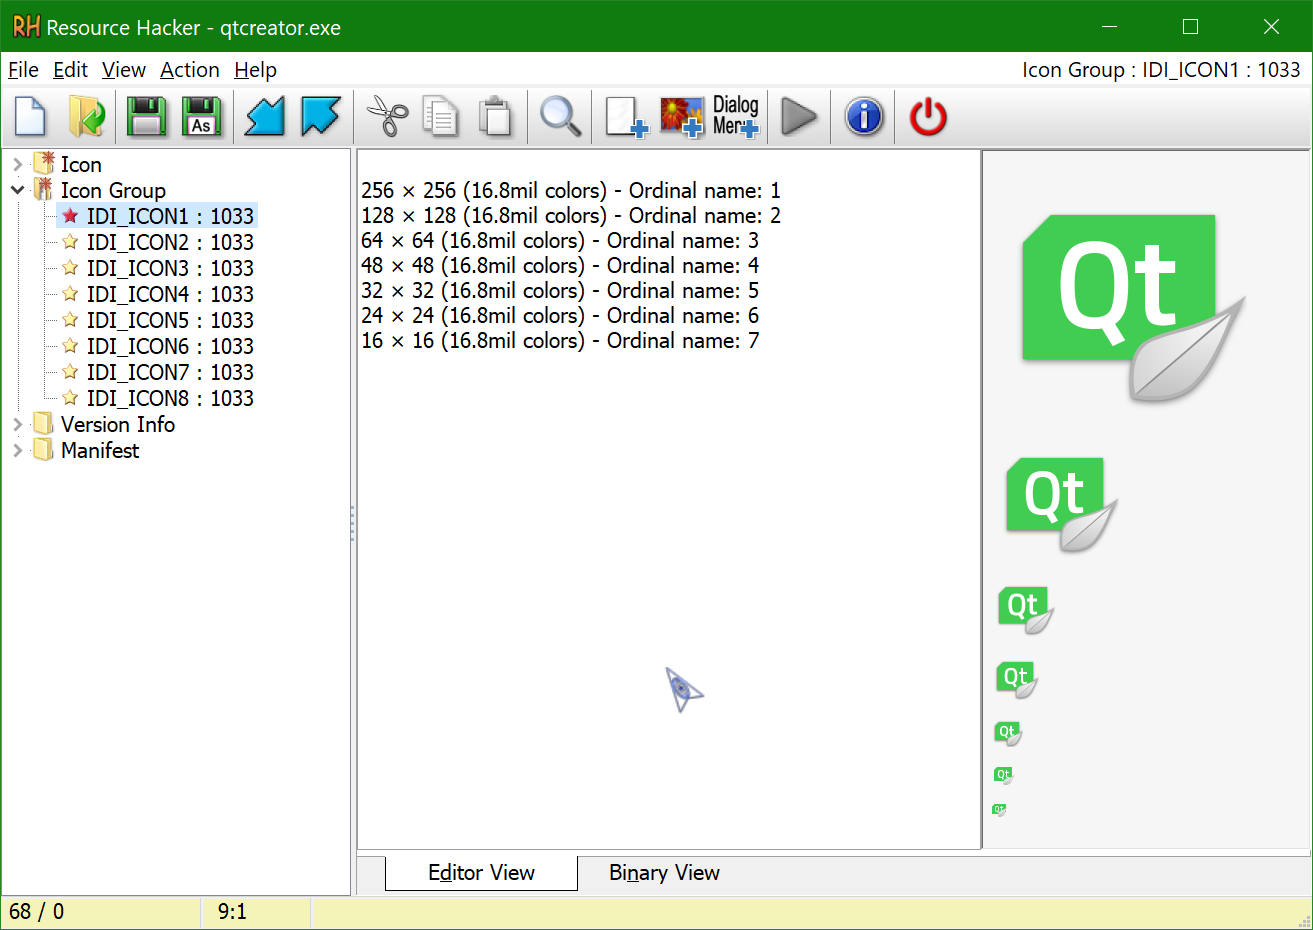The width and height of the screenshot is (1313, 930).
Task: Click the red power exit icon
Action: click(928, 117)
